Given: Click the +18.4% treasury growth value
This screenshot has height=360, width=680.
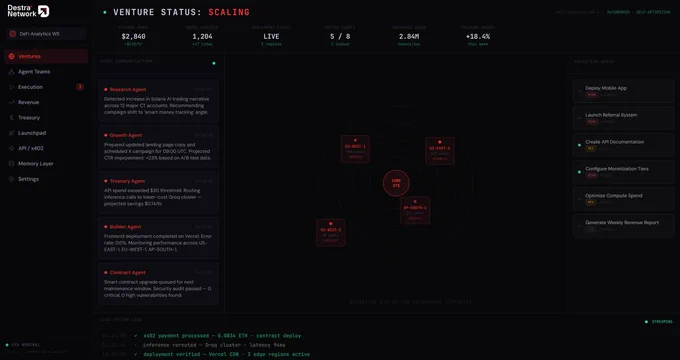Looking at the screenshot, I should coord(478,36).
